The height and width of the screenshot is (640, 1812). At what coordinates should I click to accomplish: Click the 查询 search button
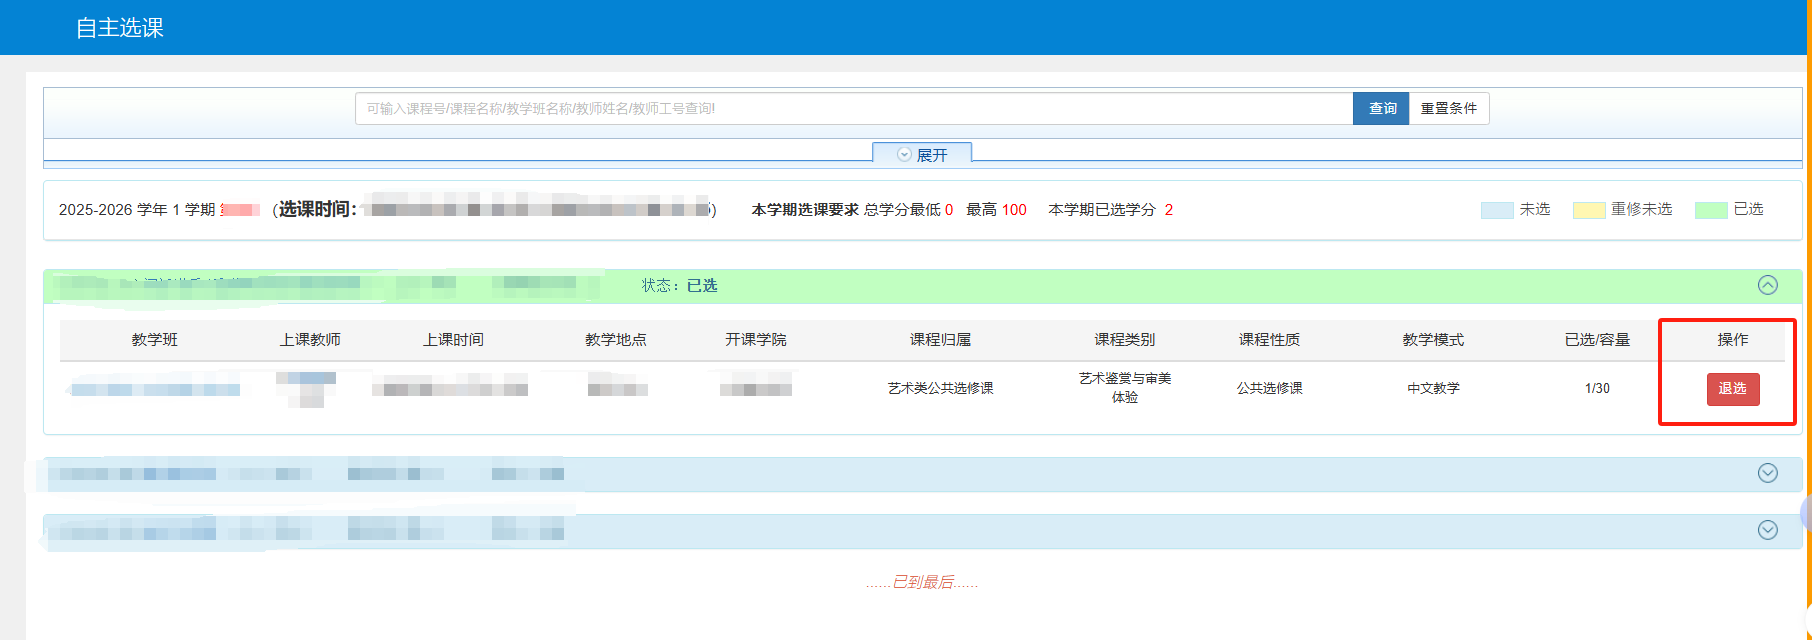(1381, 108)
